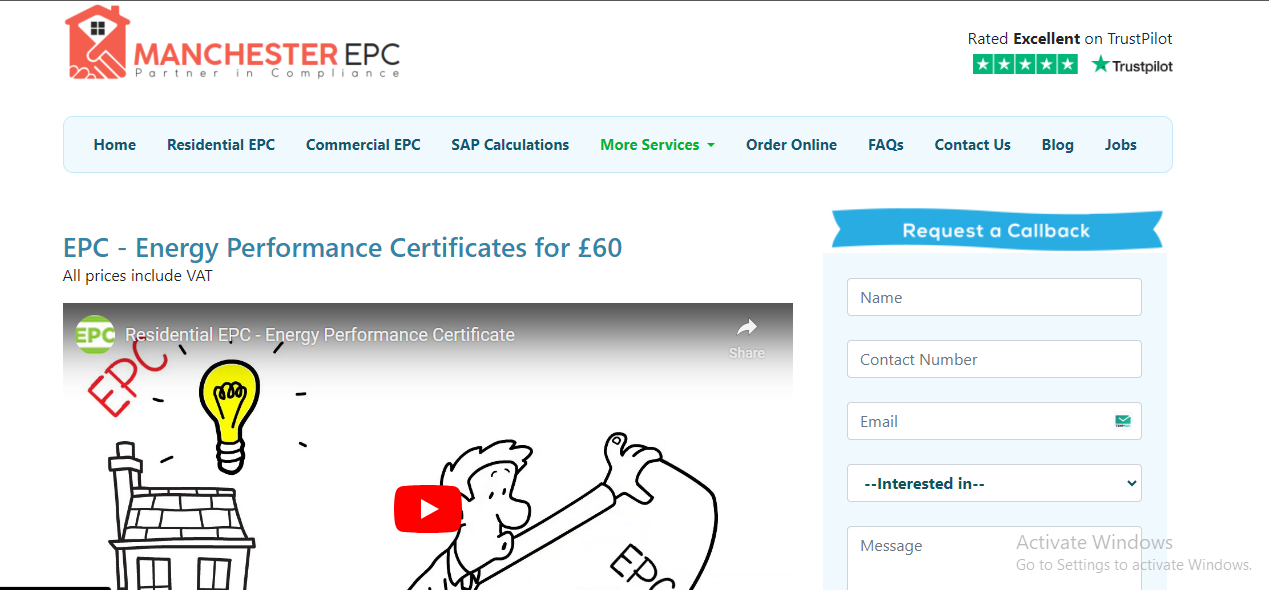Screen dimensions: 1269x590
Task: Expand the More Services dropdown menu
Action: coord(657,145)
